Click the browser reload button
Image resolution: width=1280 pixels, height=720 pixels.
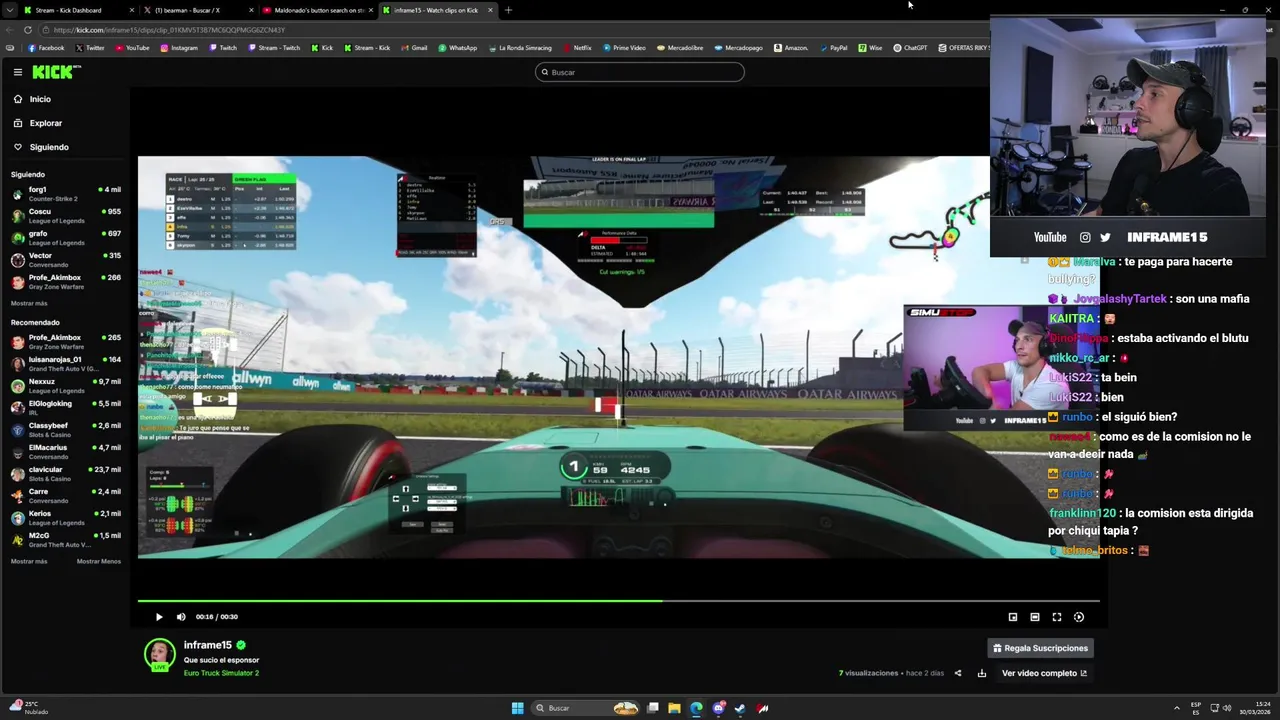pyautogui.click(x=27, y=30)
